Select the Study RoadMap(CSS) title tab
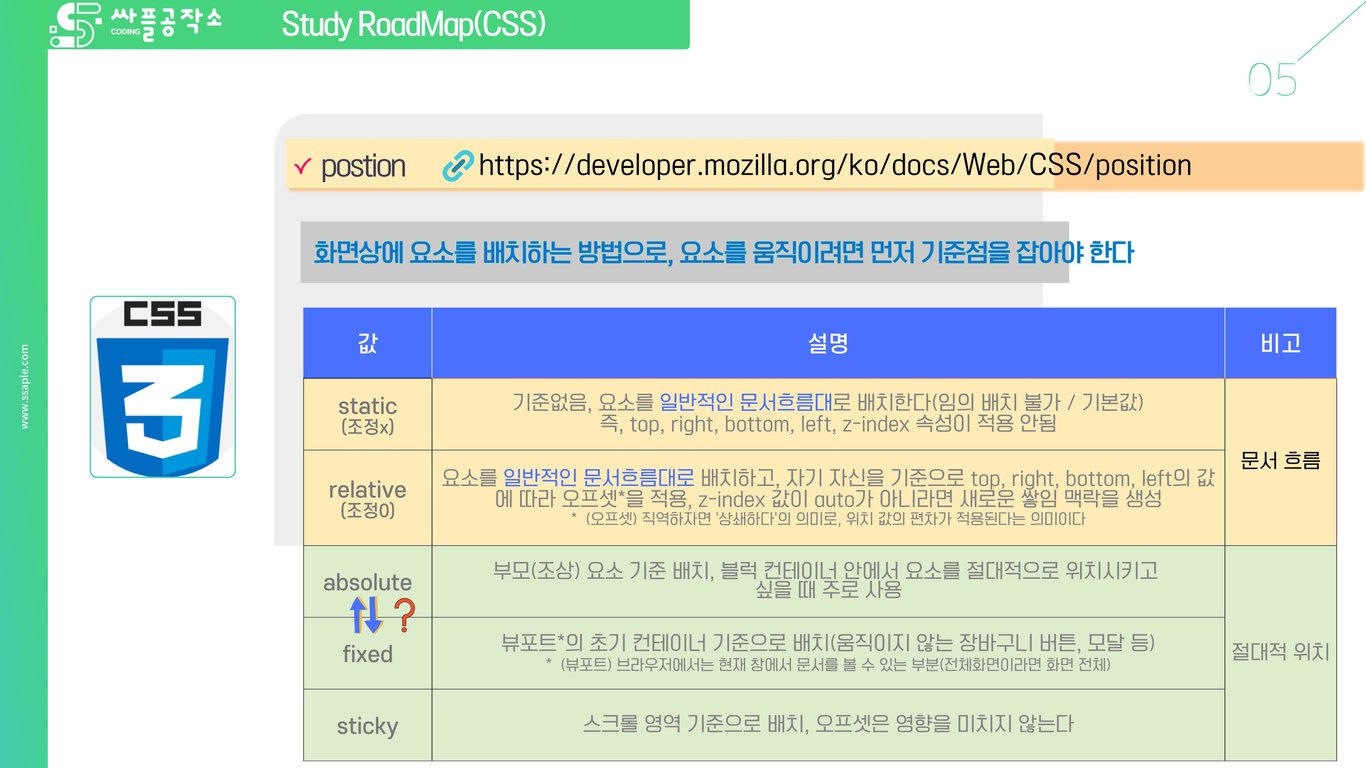Viewport: 1366px width, 768px height. [415, 24]
